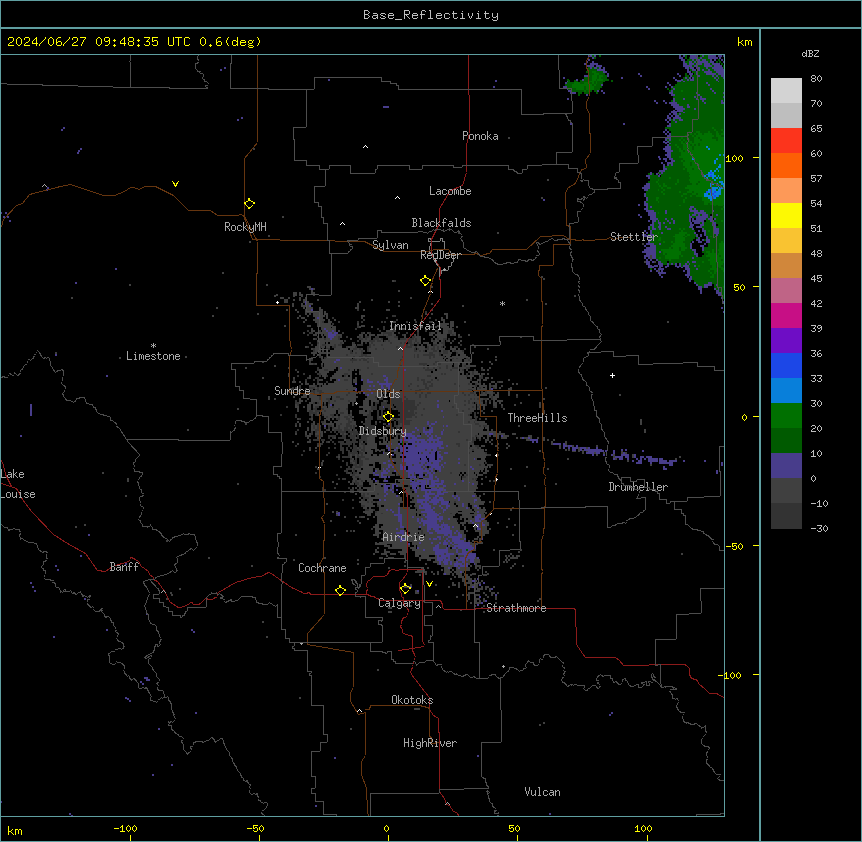Click the Lacombe town label

pyautogui.click(x=450, y=191)
